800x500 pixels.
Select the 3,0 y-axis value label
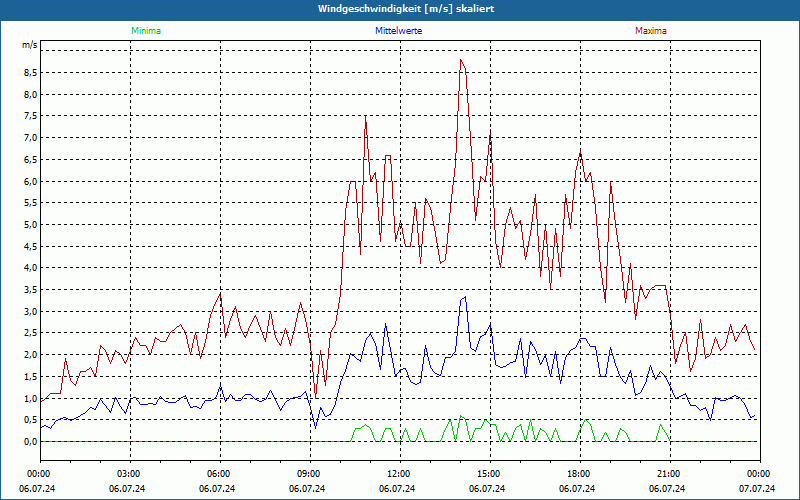pyautogui.click(x=29, y=312)
